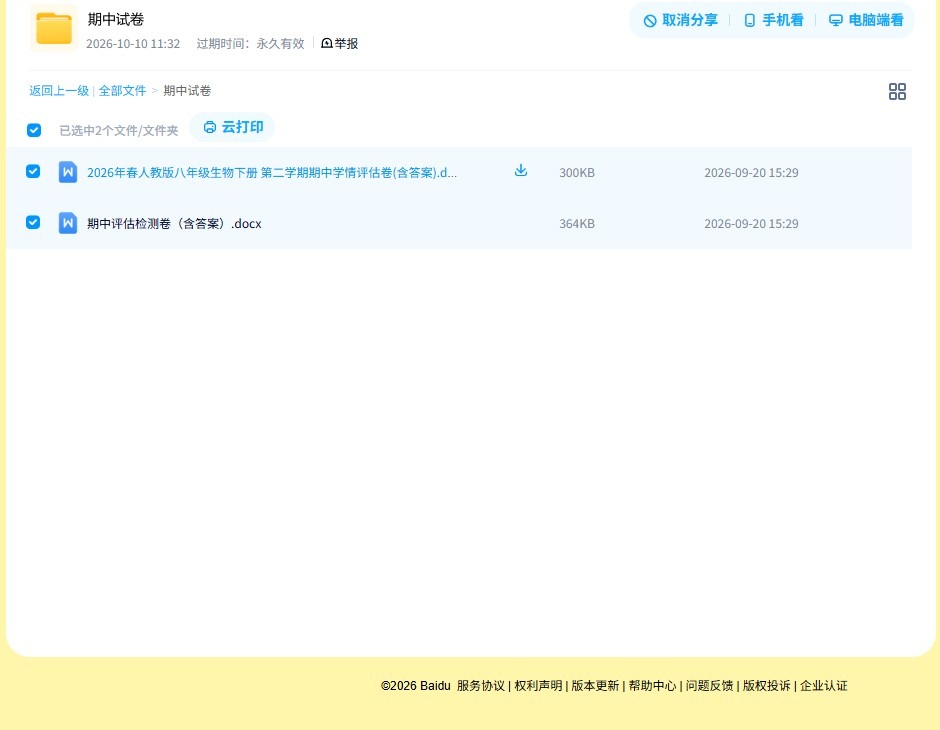The height and width of the screenshot is (730, 940).
Task: Click the 300KB size cell
Action: click(577, 173)
